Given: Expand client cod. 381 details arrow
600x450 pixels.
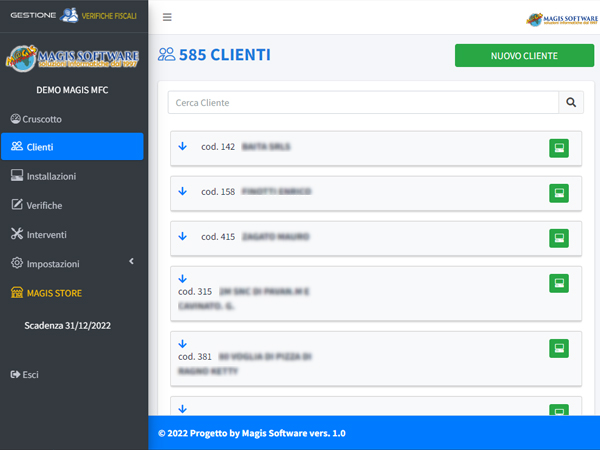Looking at the screenshot, I should click(183, 344).
